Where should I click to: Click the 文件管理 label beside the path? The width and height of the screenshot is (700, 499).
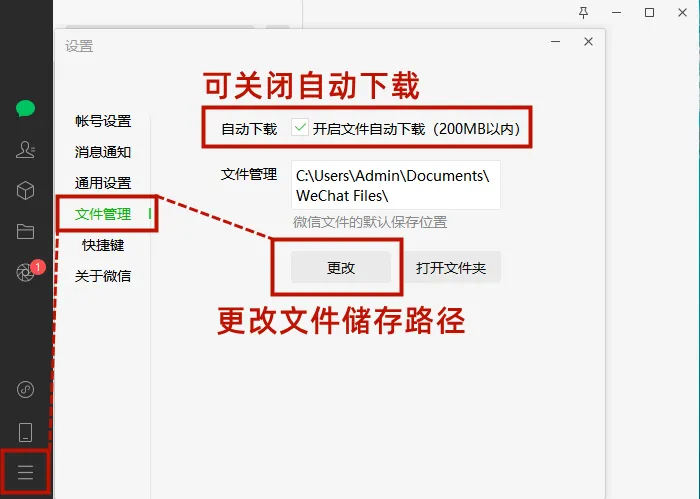coord(249,174)
